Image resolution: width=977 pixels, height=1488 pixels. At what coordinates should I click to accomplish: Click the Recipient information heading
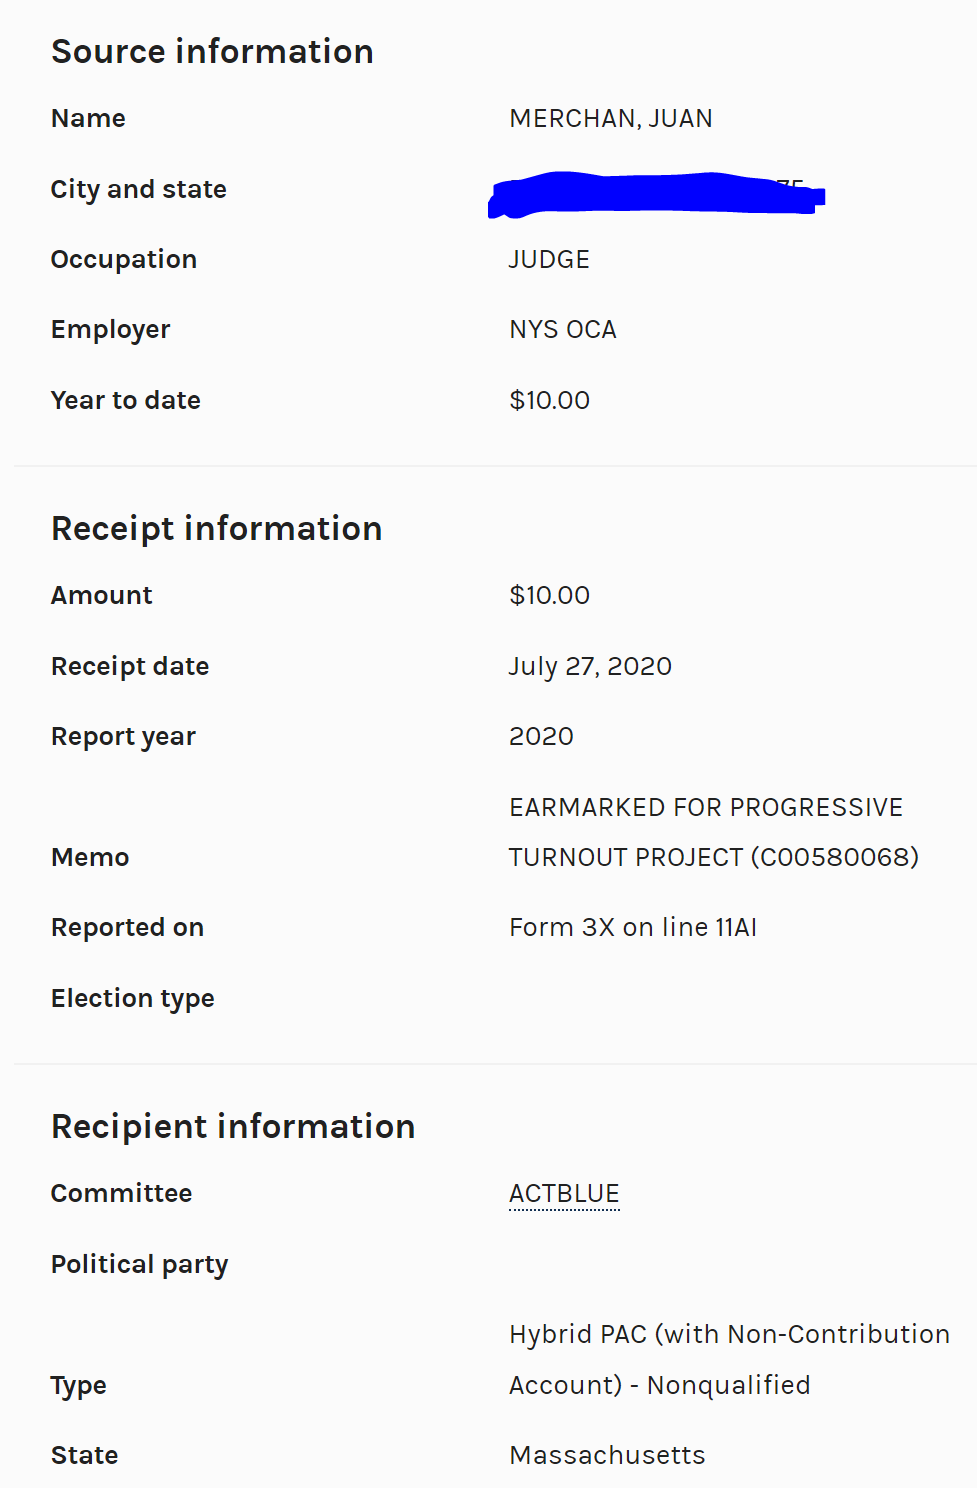point(232,1127)
